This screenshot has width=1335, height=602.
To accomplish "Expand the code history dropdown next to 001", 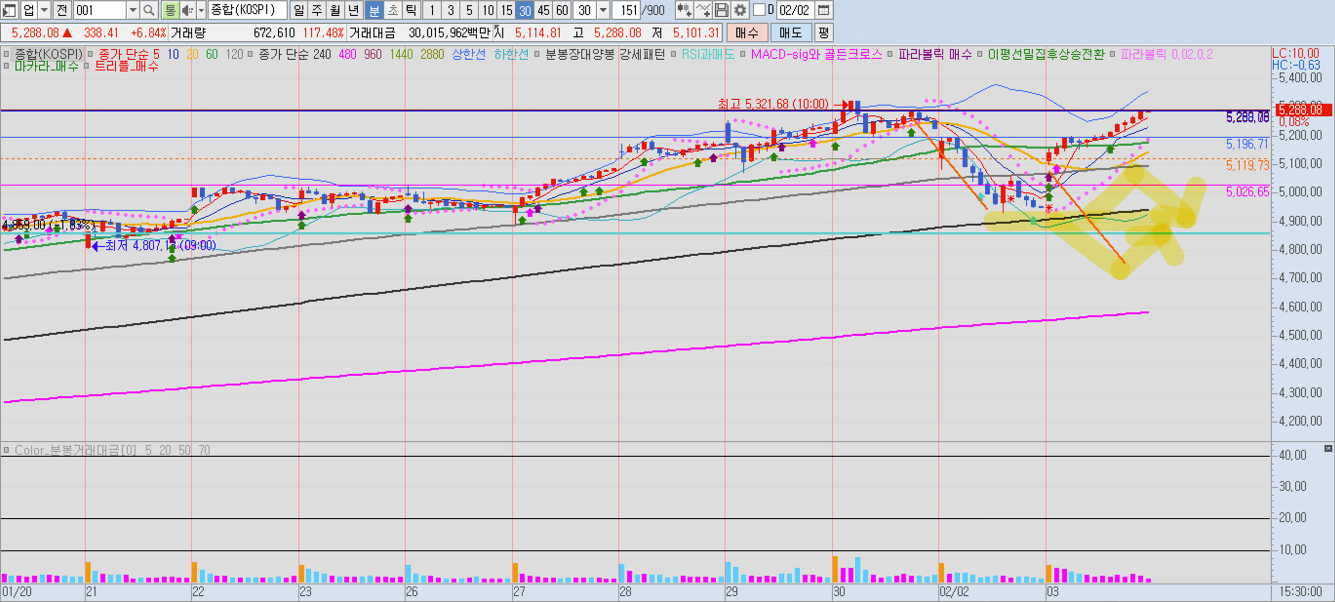I will [x=132, y=10].
